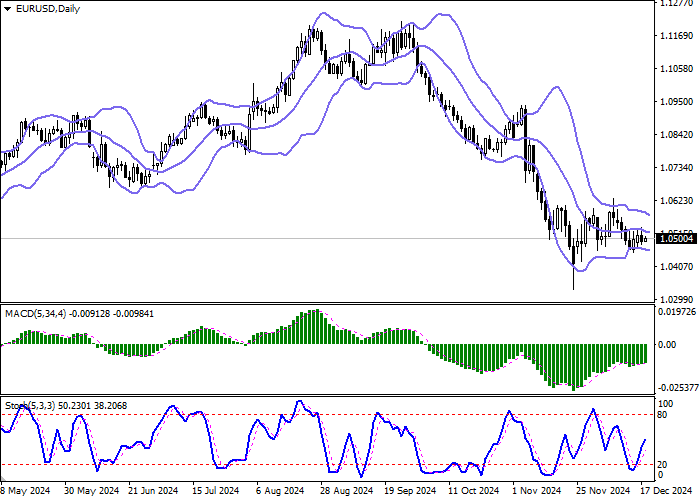Click the MACD 0.019726 axis value
Screen dimensions: 700x500
point(677,311)
